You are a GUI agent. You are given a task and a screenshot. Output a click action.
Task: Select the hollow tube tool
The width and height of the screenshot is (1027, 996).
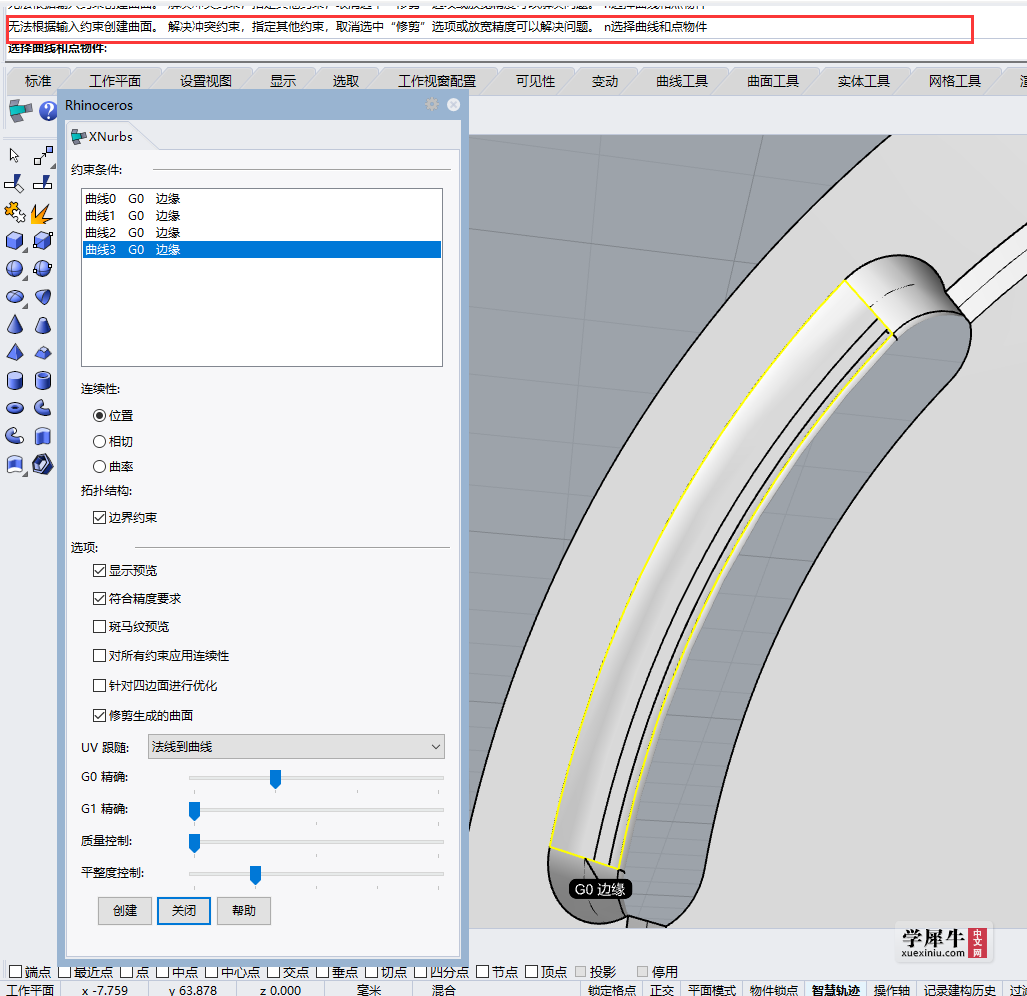(43, 380)
